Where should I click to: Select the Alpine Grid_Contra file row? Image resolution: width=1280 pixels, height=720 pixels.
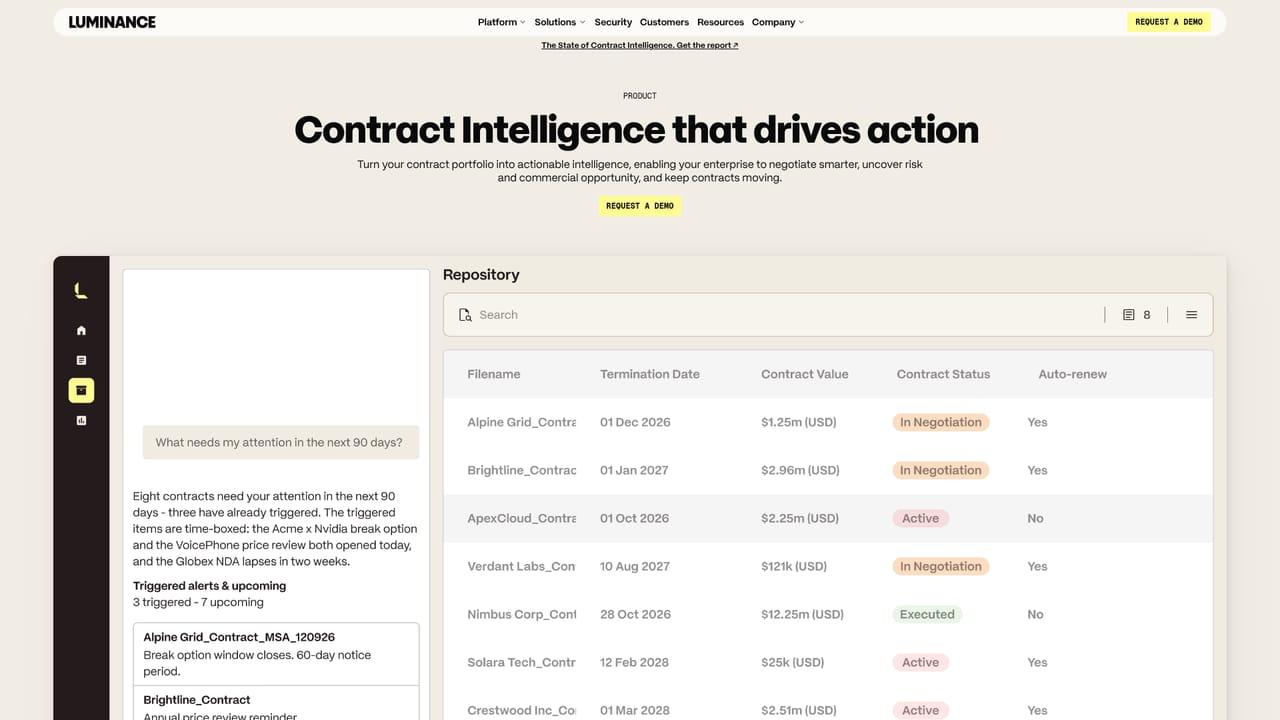(x=828, y=422)
